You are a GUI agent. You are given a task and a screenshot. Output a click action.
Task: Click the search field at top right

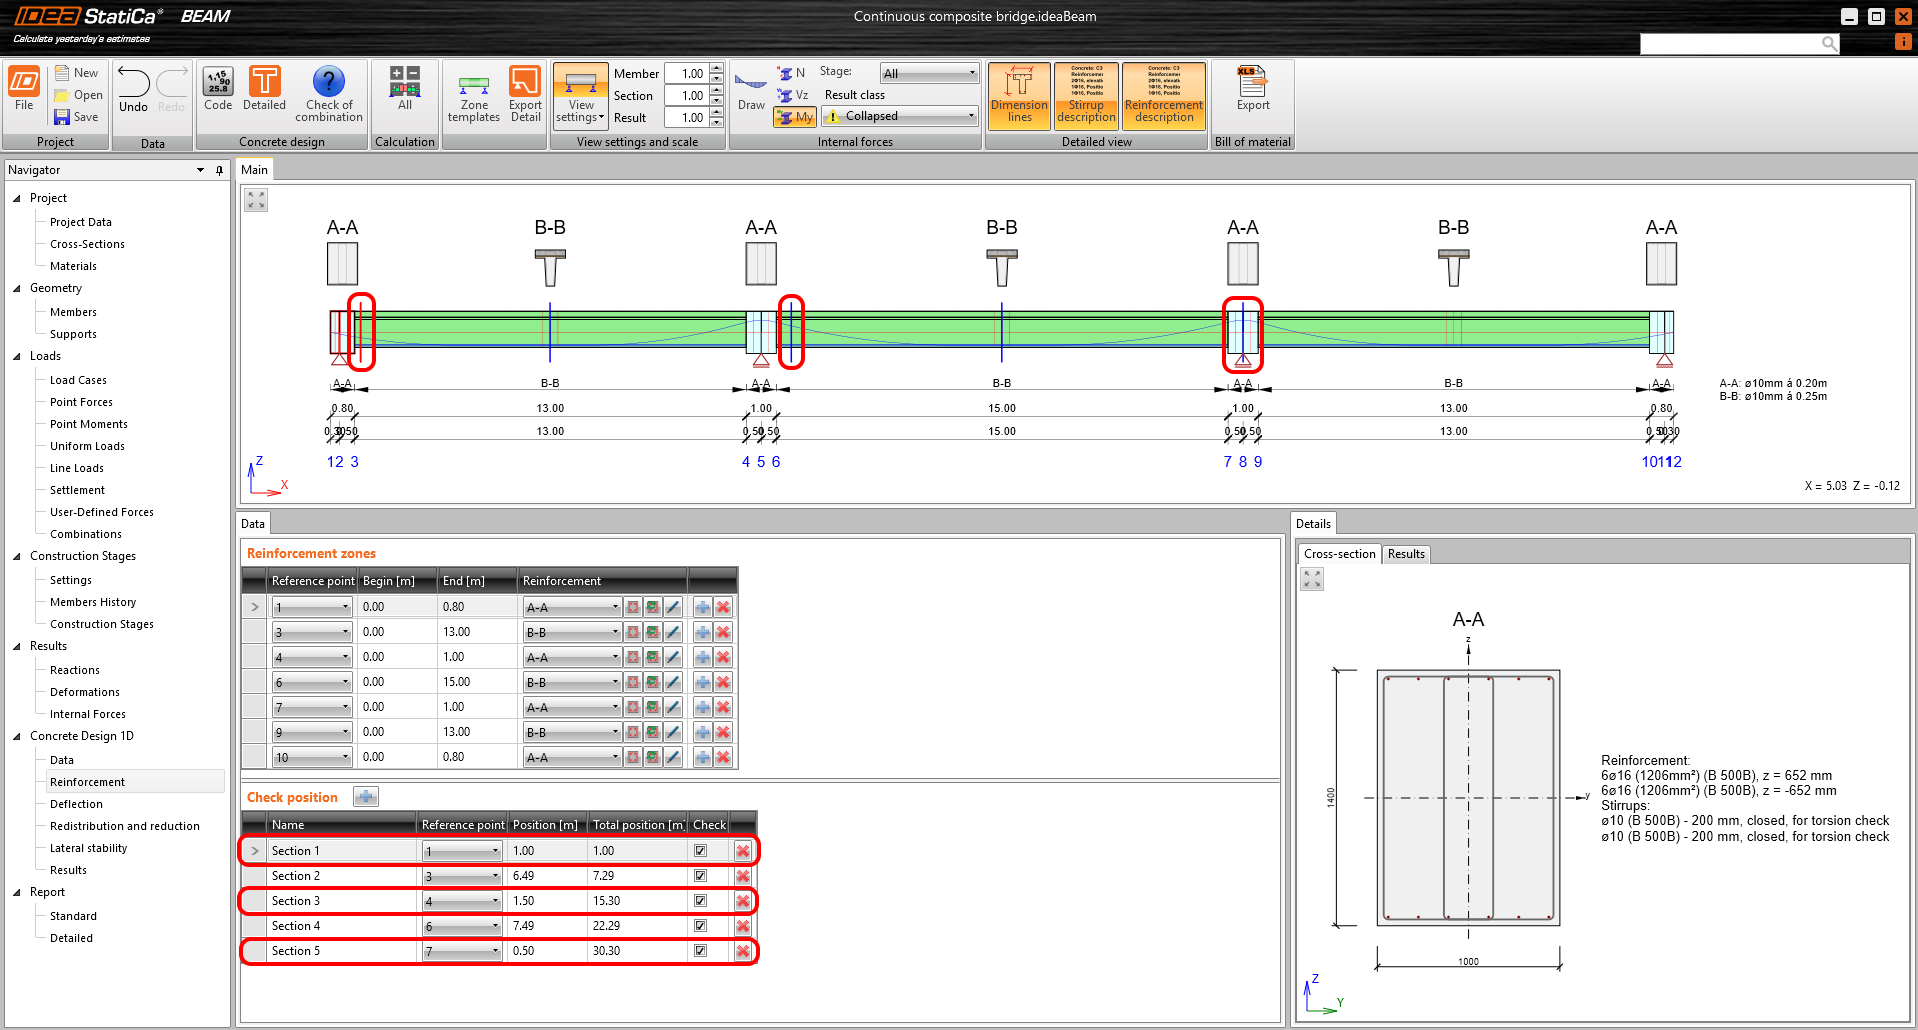(1730, 43)
